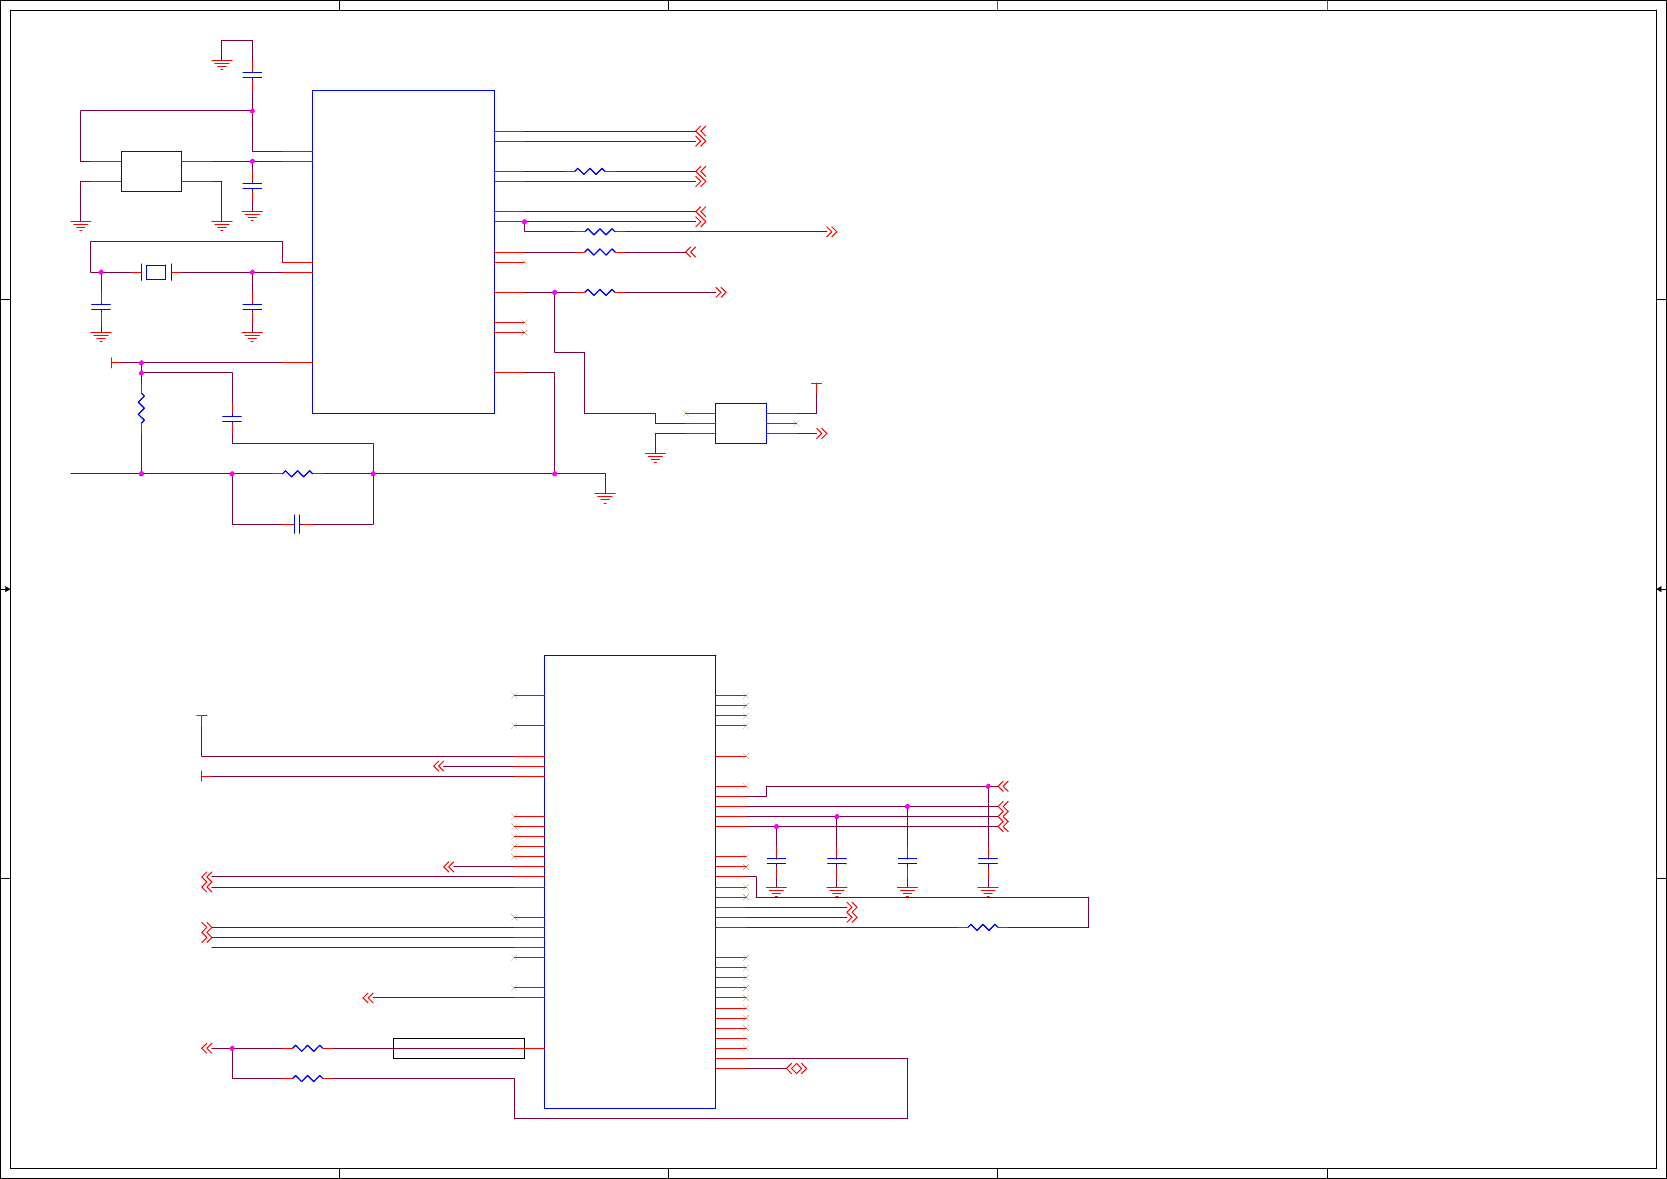Select the large lower blue IC block
The width and height of the screenshot is (1667, 1179).
[630, 882]
